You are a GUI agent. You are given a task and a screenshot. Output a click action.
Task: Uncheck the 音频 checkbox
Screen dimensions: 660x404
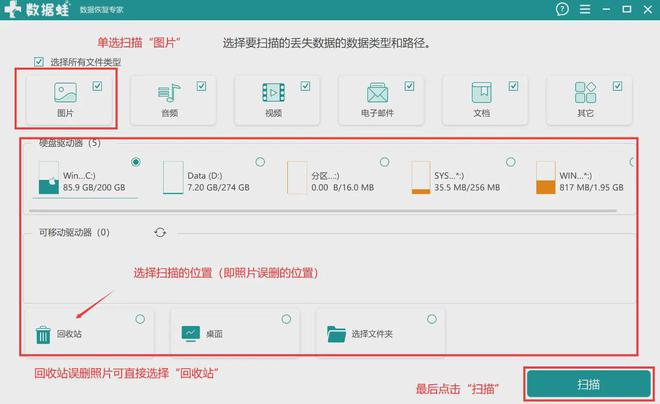pyautogui.click(x=201, y=86)
